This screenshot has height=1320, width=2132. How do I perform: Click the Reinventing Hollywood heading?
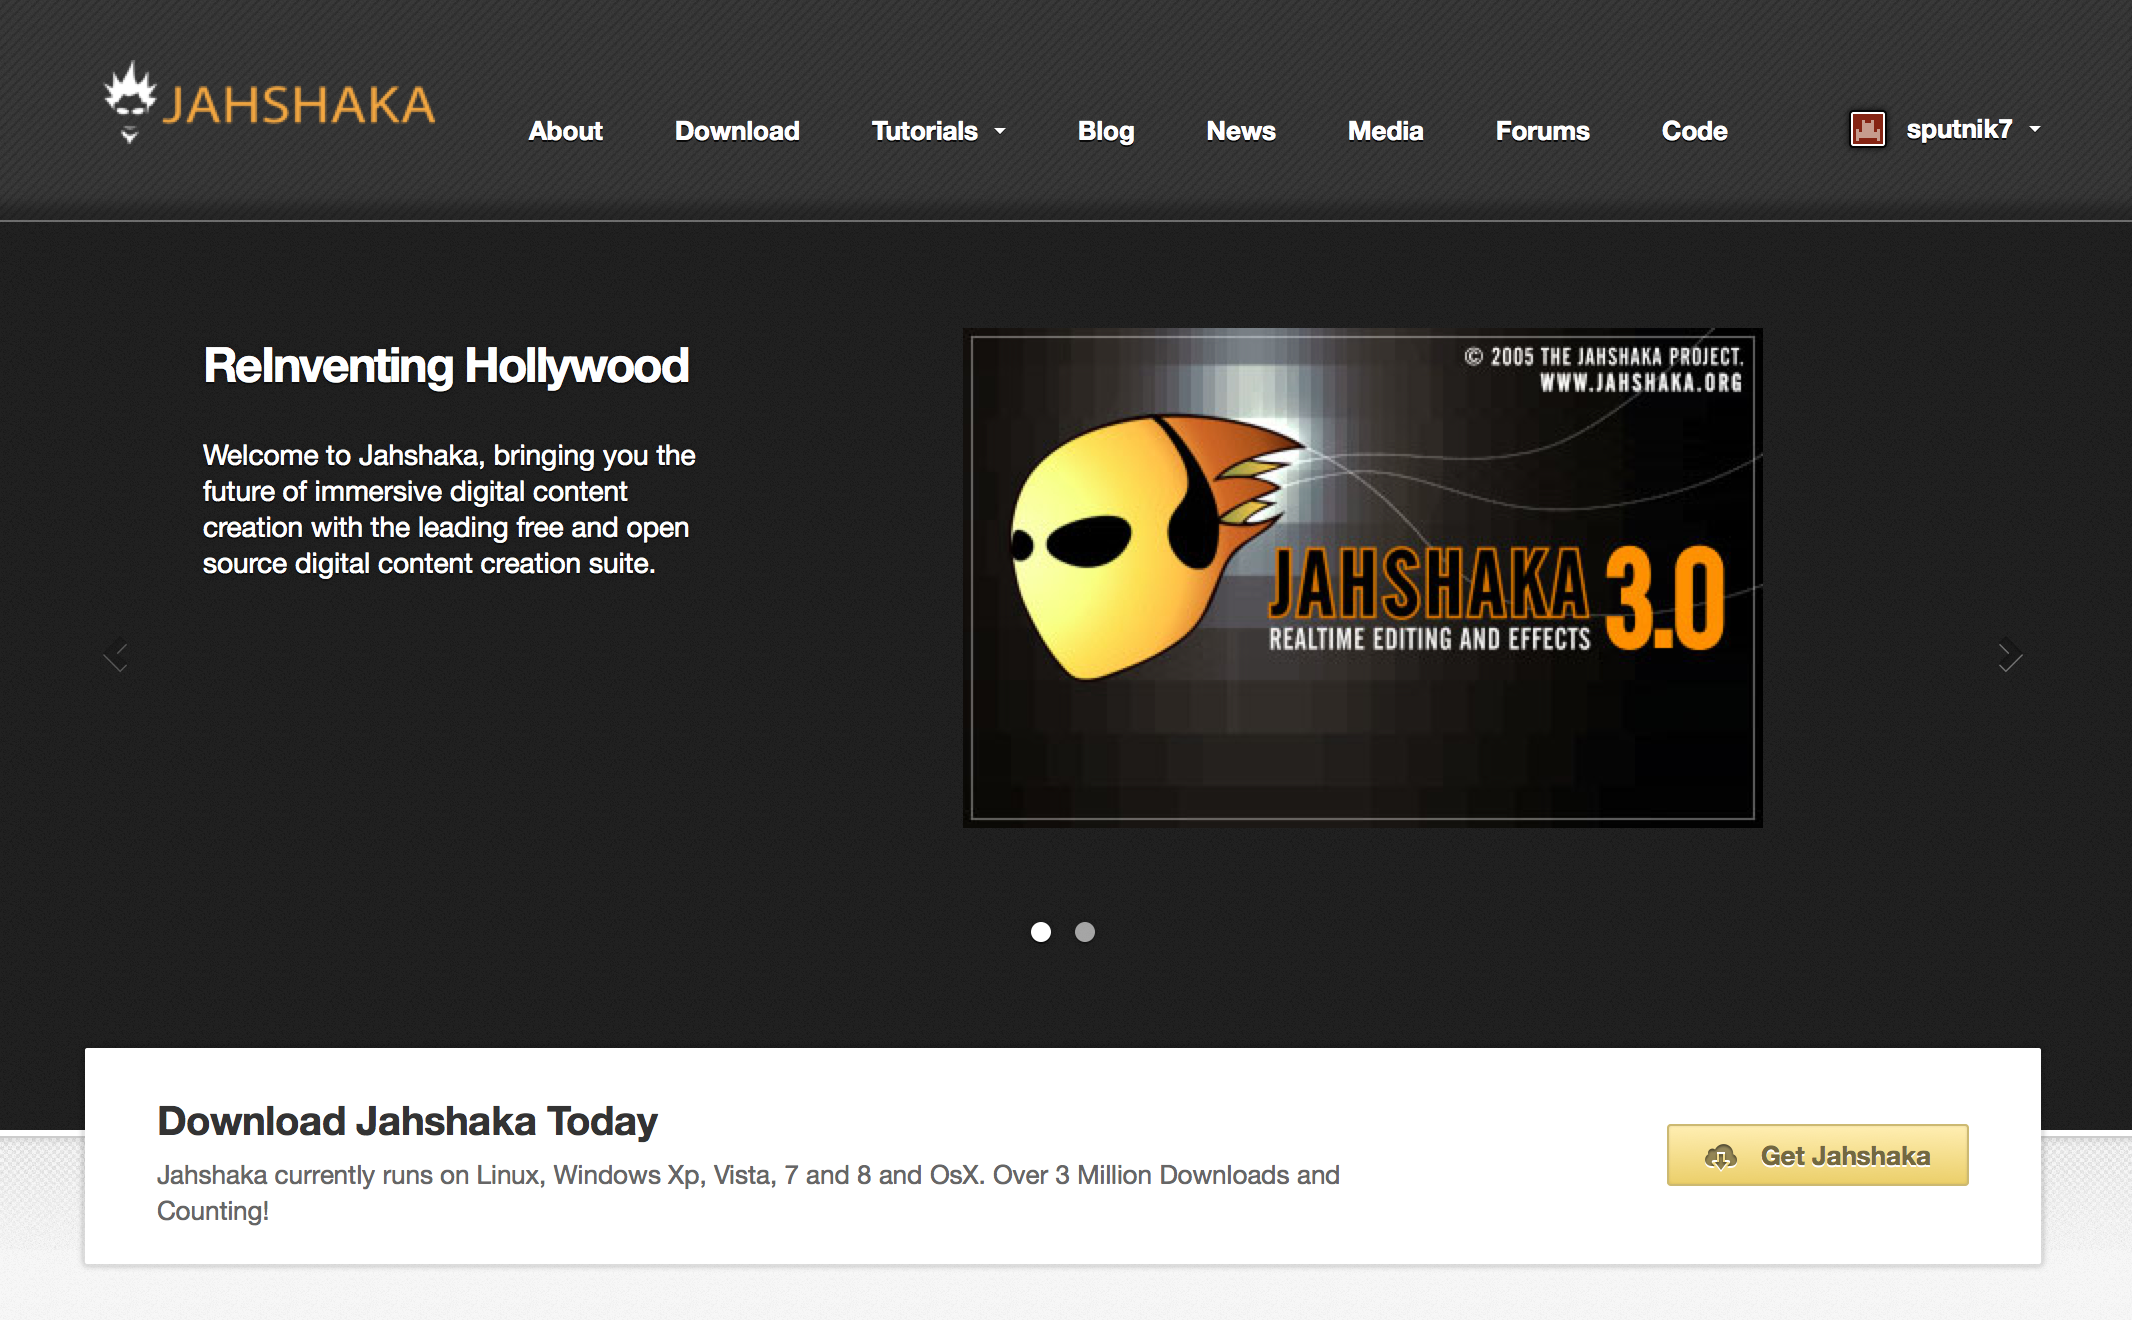446,366
